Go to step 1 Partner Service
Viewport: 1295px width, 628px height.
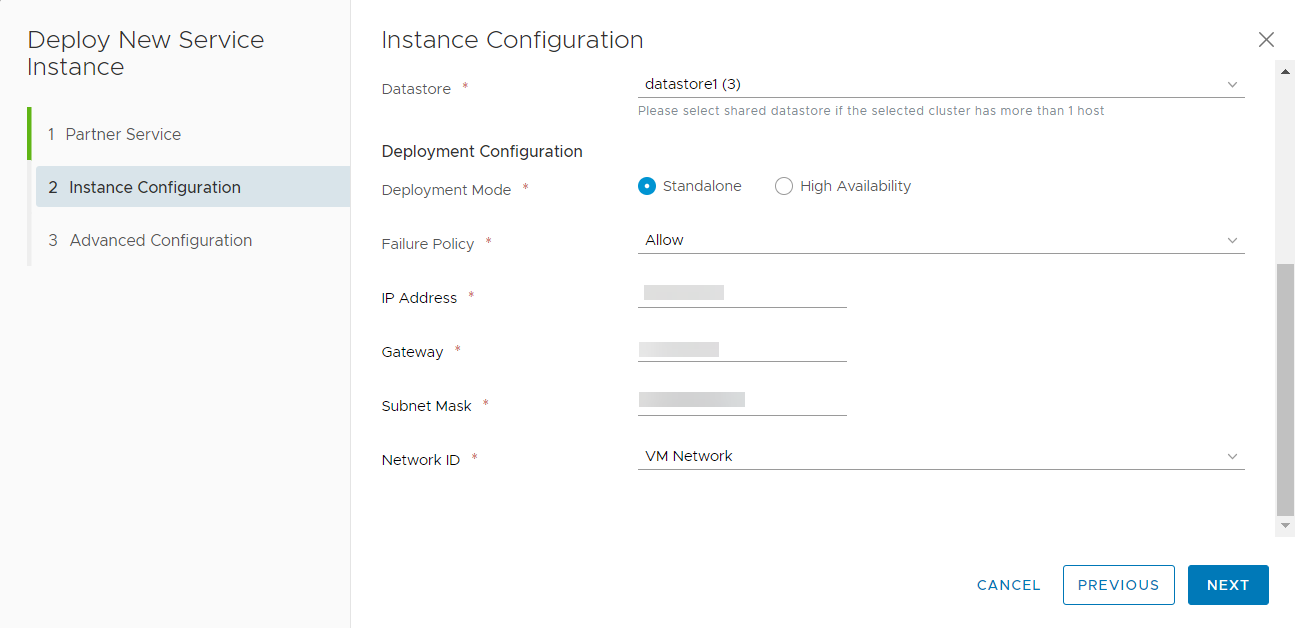pyautogui.click(x=123, y=134)
